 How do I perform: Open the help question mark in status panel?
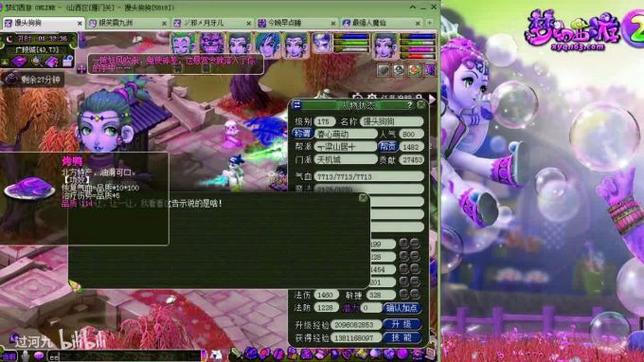pos(409,105)
